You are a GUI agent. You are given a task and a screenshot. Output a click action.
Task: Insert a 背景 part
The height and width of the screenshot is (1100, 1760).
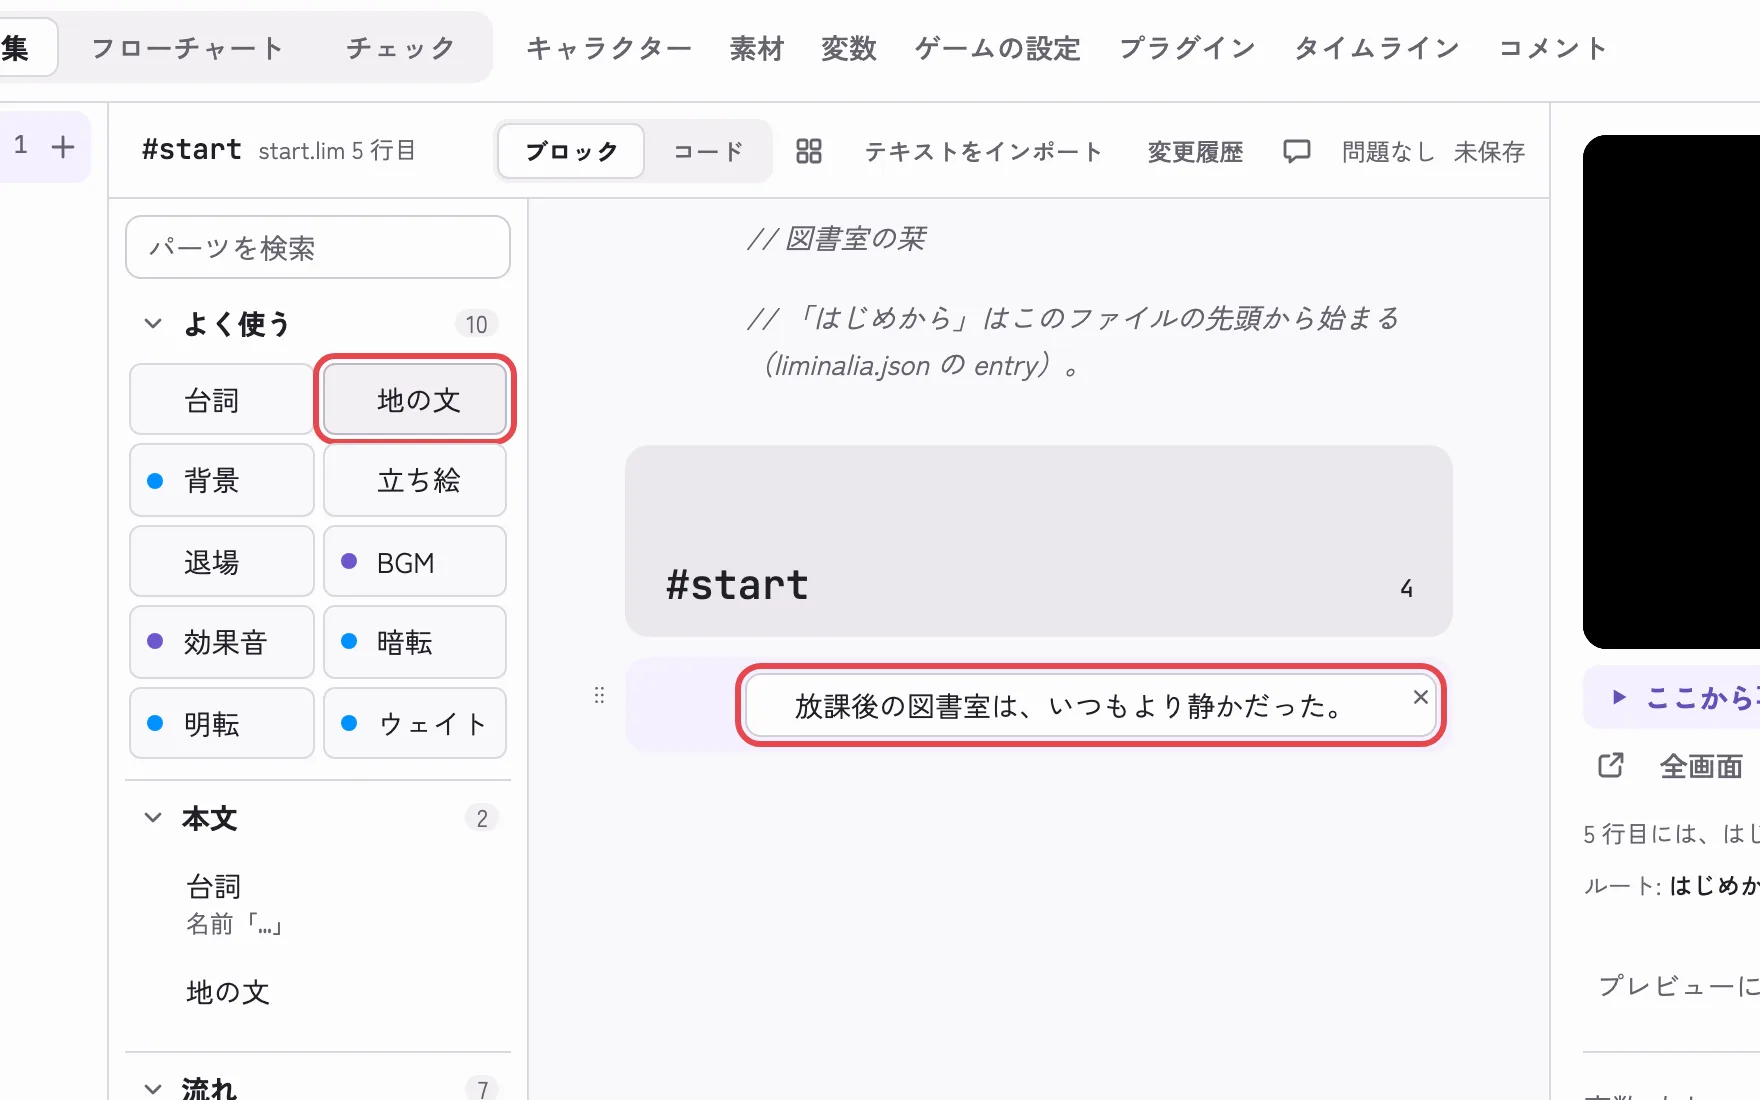[222, 481]
